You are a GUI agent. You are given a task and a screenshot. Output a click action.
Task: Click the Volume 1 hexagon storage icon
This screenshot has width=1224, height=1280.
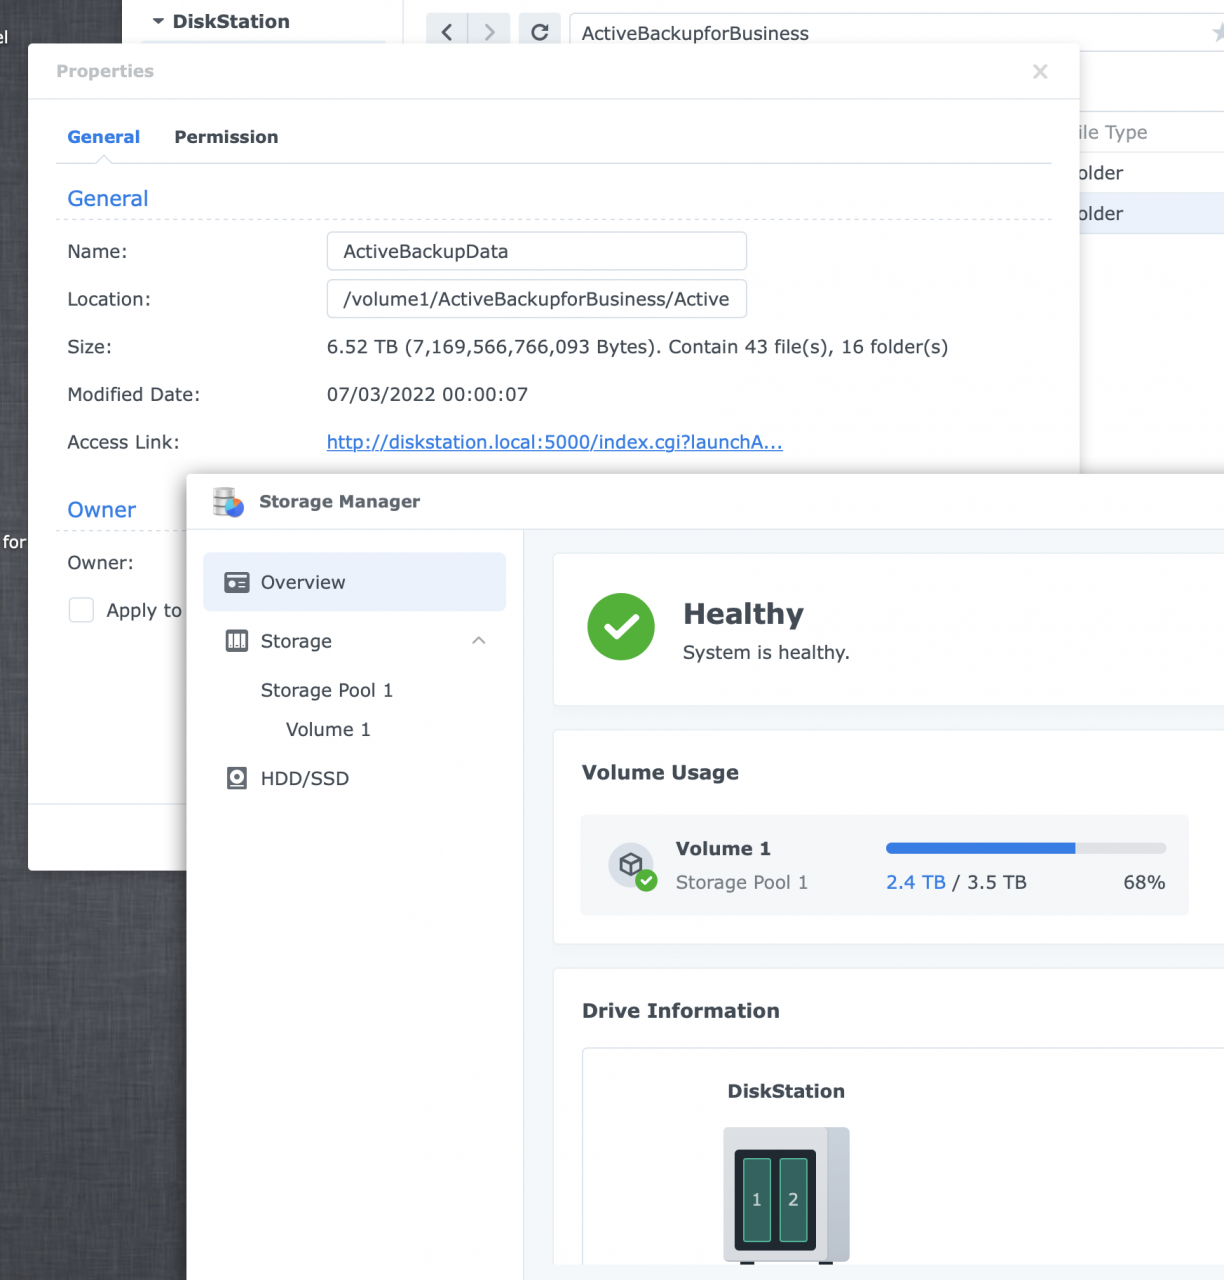[x=632, y=864]
